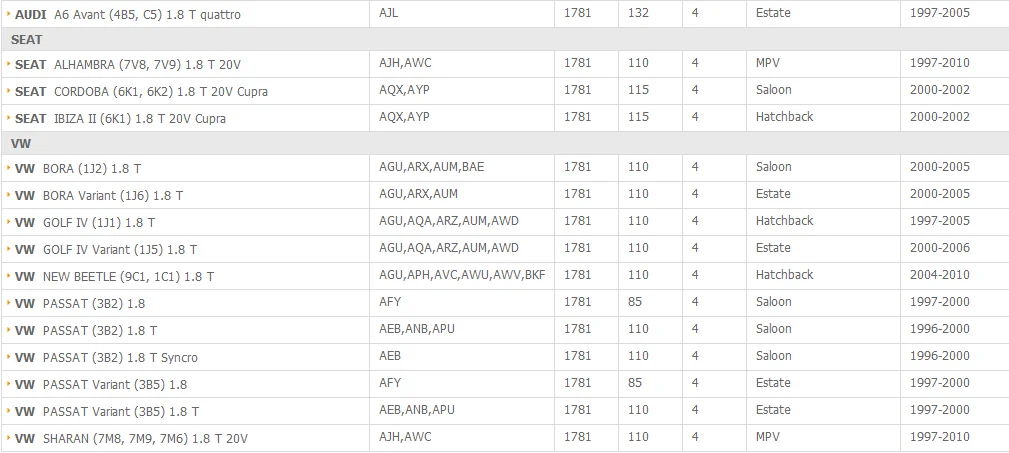Click years 1996-2000 in PASSAT 1.8 T Syncro row

pos(940,356)
